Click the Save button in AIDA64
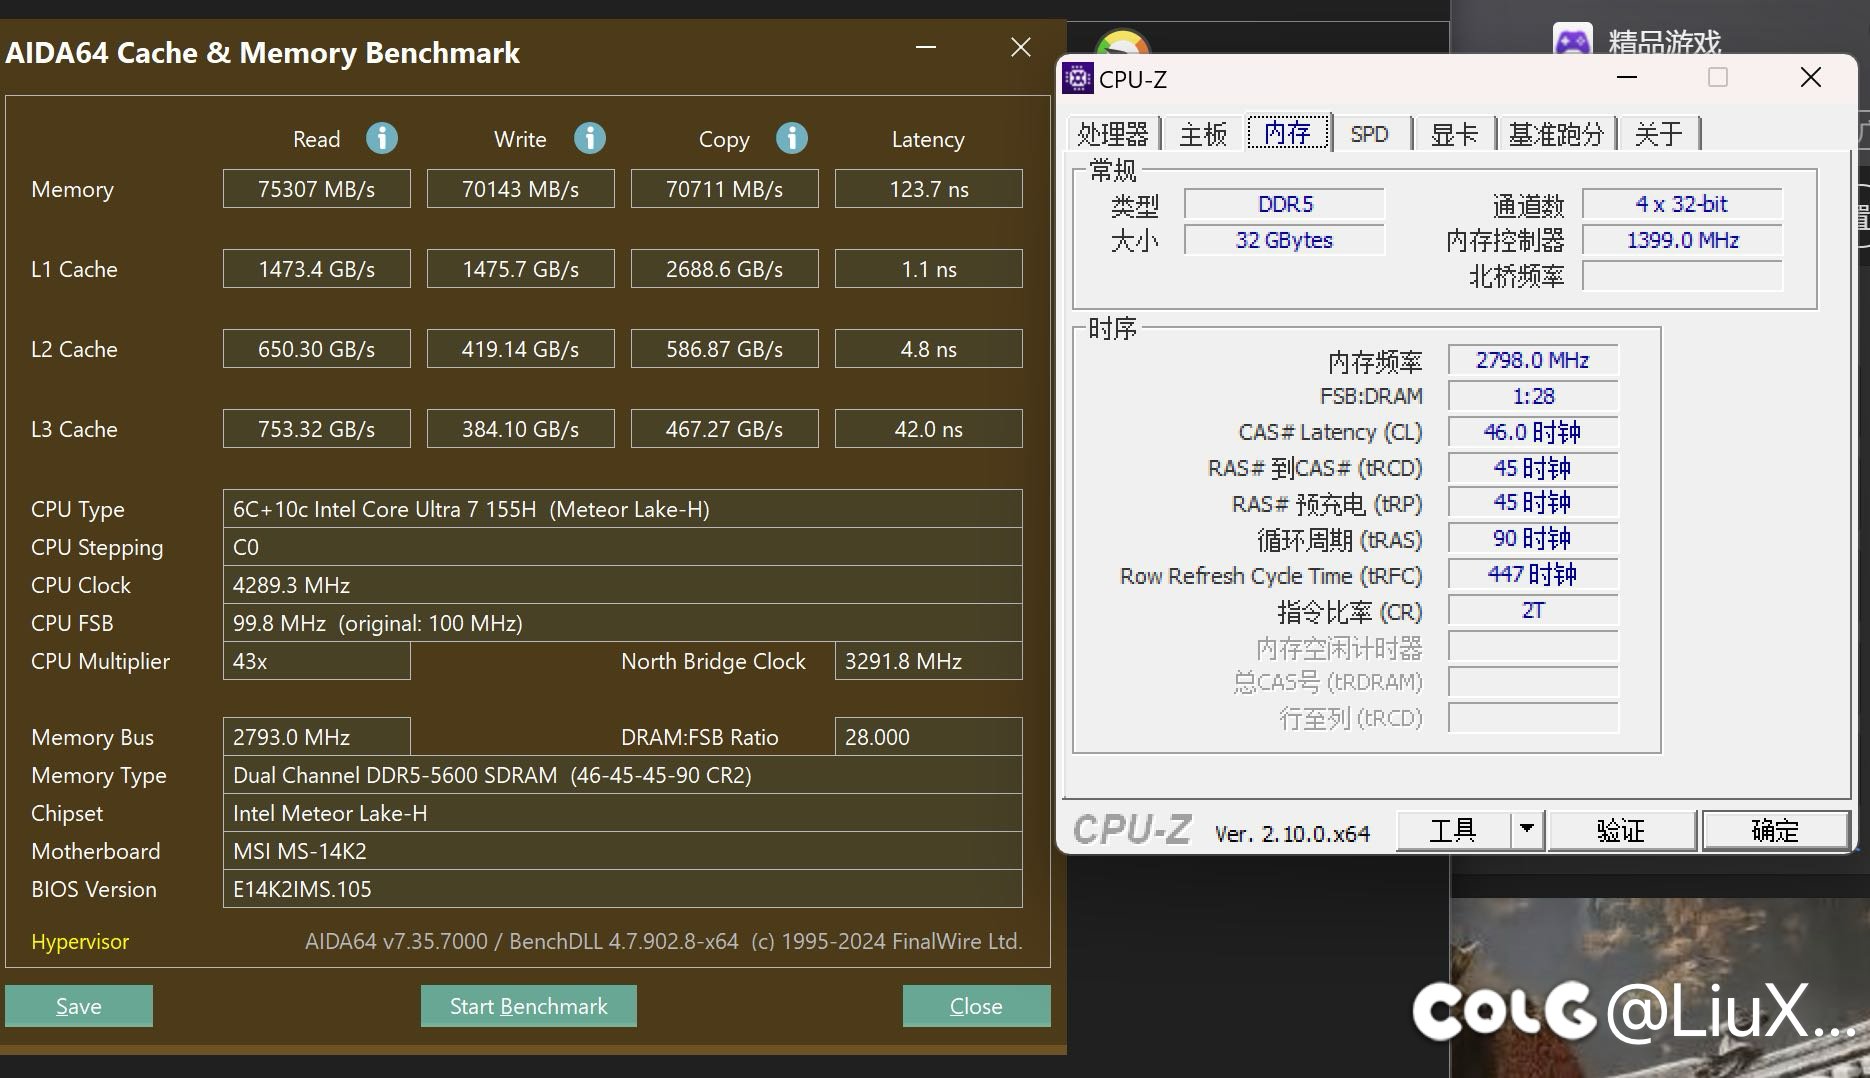This screenshot has width=1870, height=1078. tap(79, 1006)
